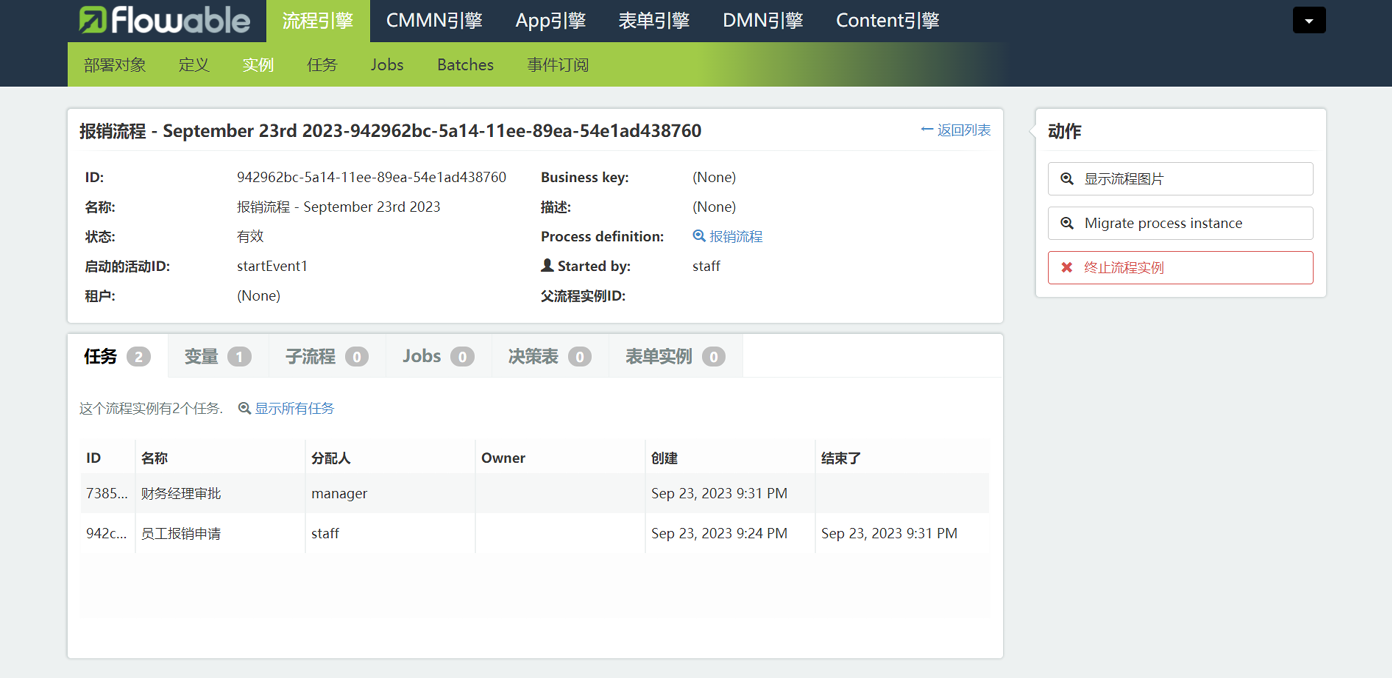
Task: Select the 变量 tab
Action: pos(217,356)
